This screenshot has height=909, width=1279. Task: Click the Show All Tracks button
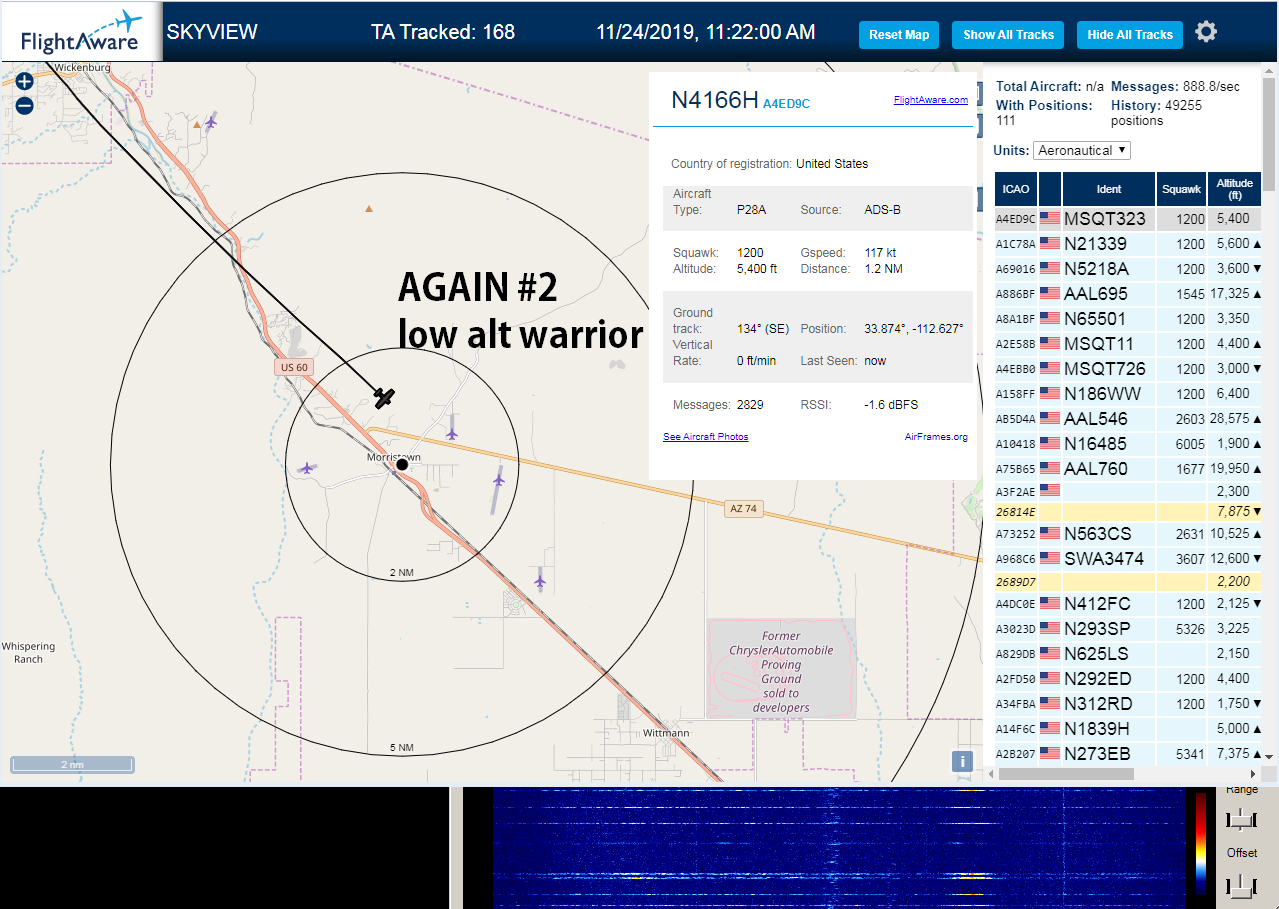pyautogui.click(x=1008, y=35)
